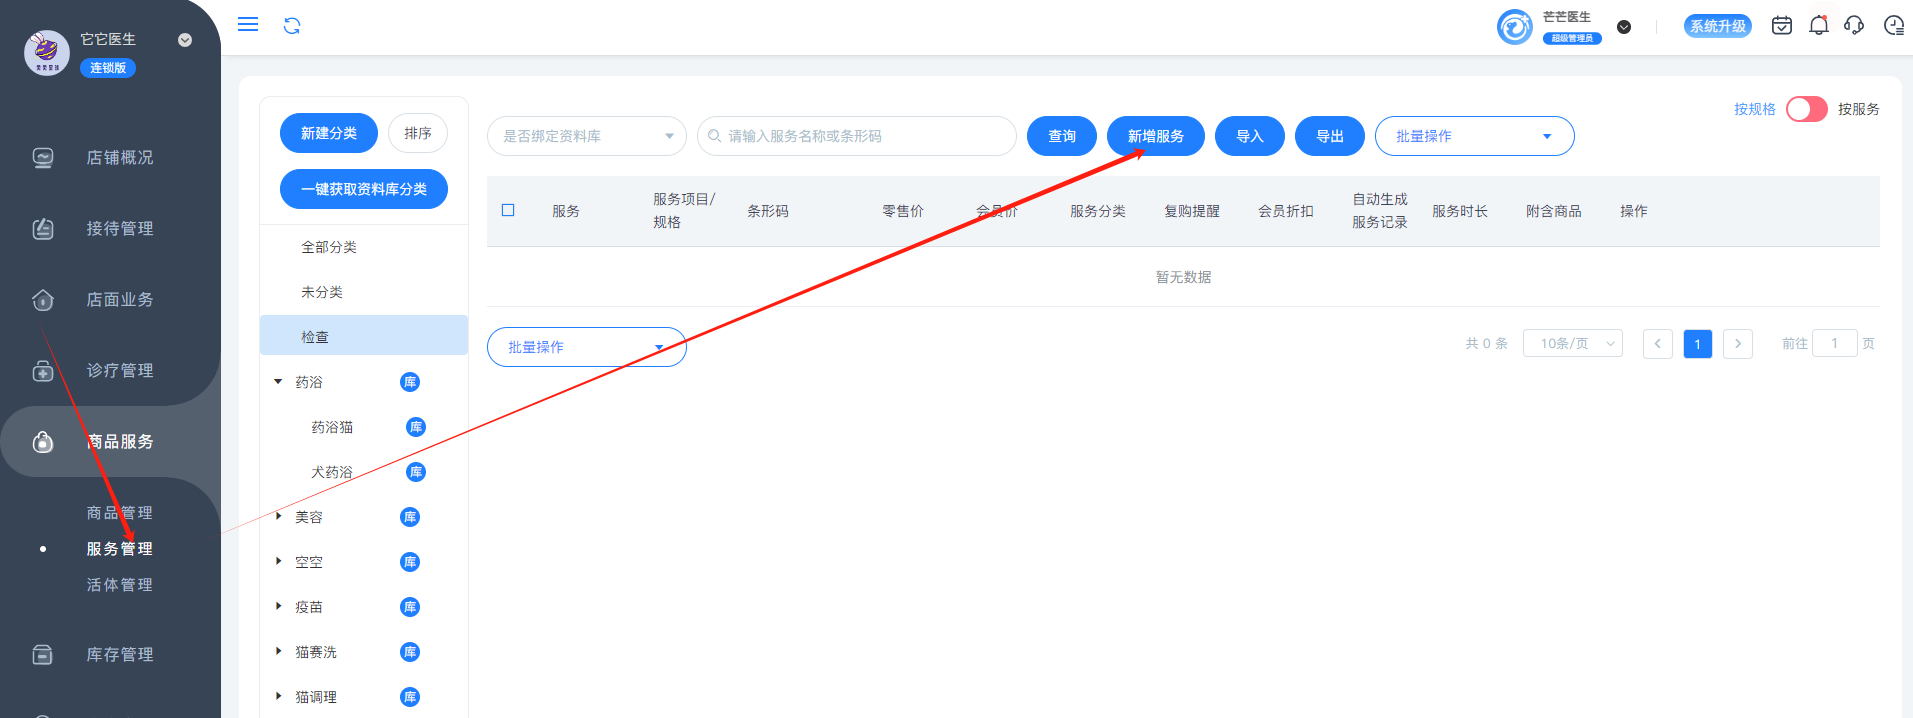Click the 库存管理 sidebar icon

coord(43,655)
